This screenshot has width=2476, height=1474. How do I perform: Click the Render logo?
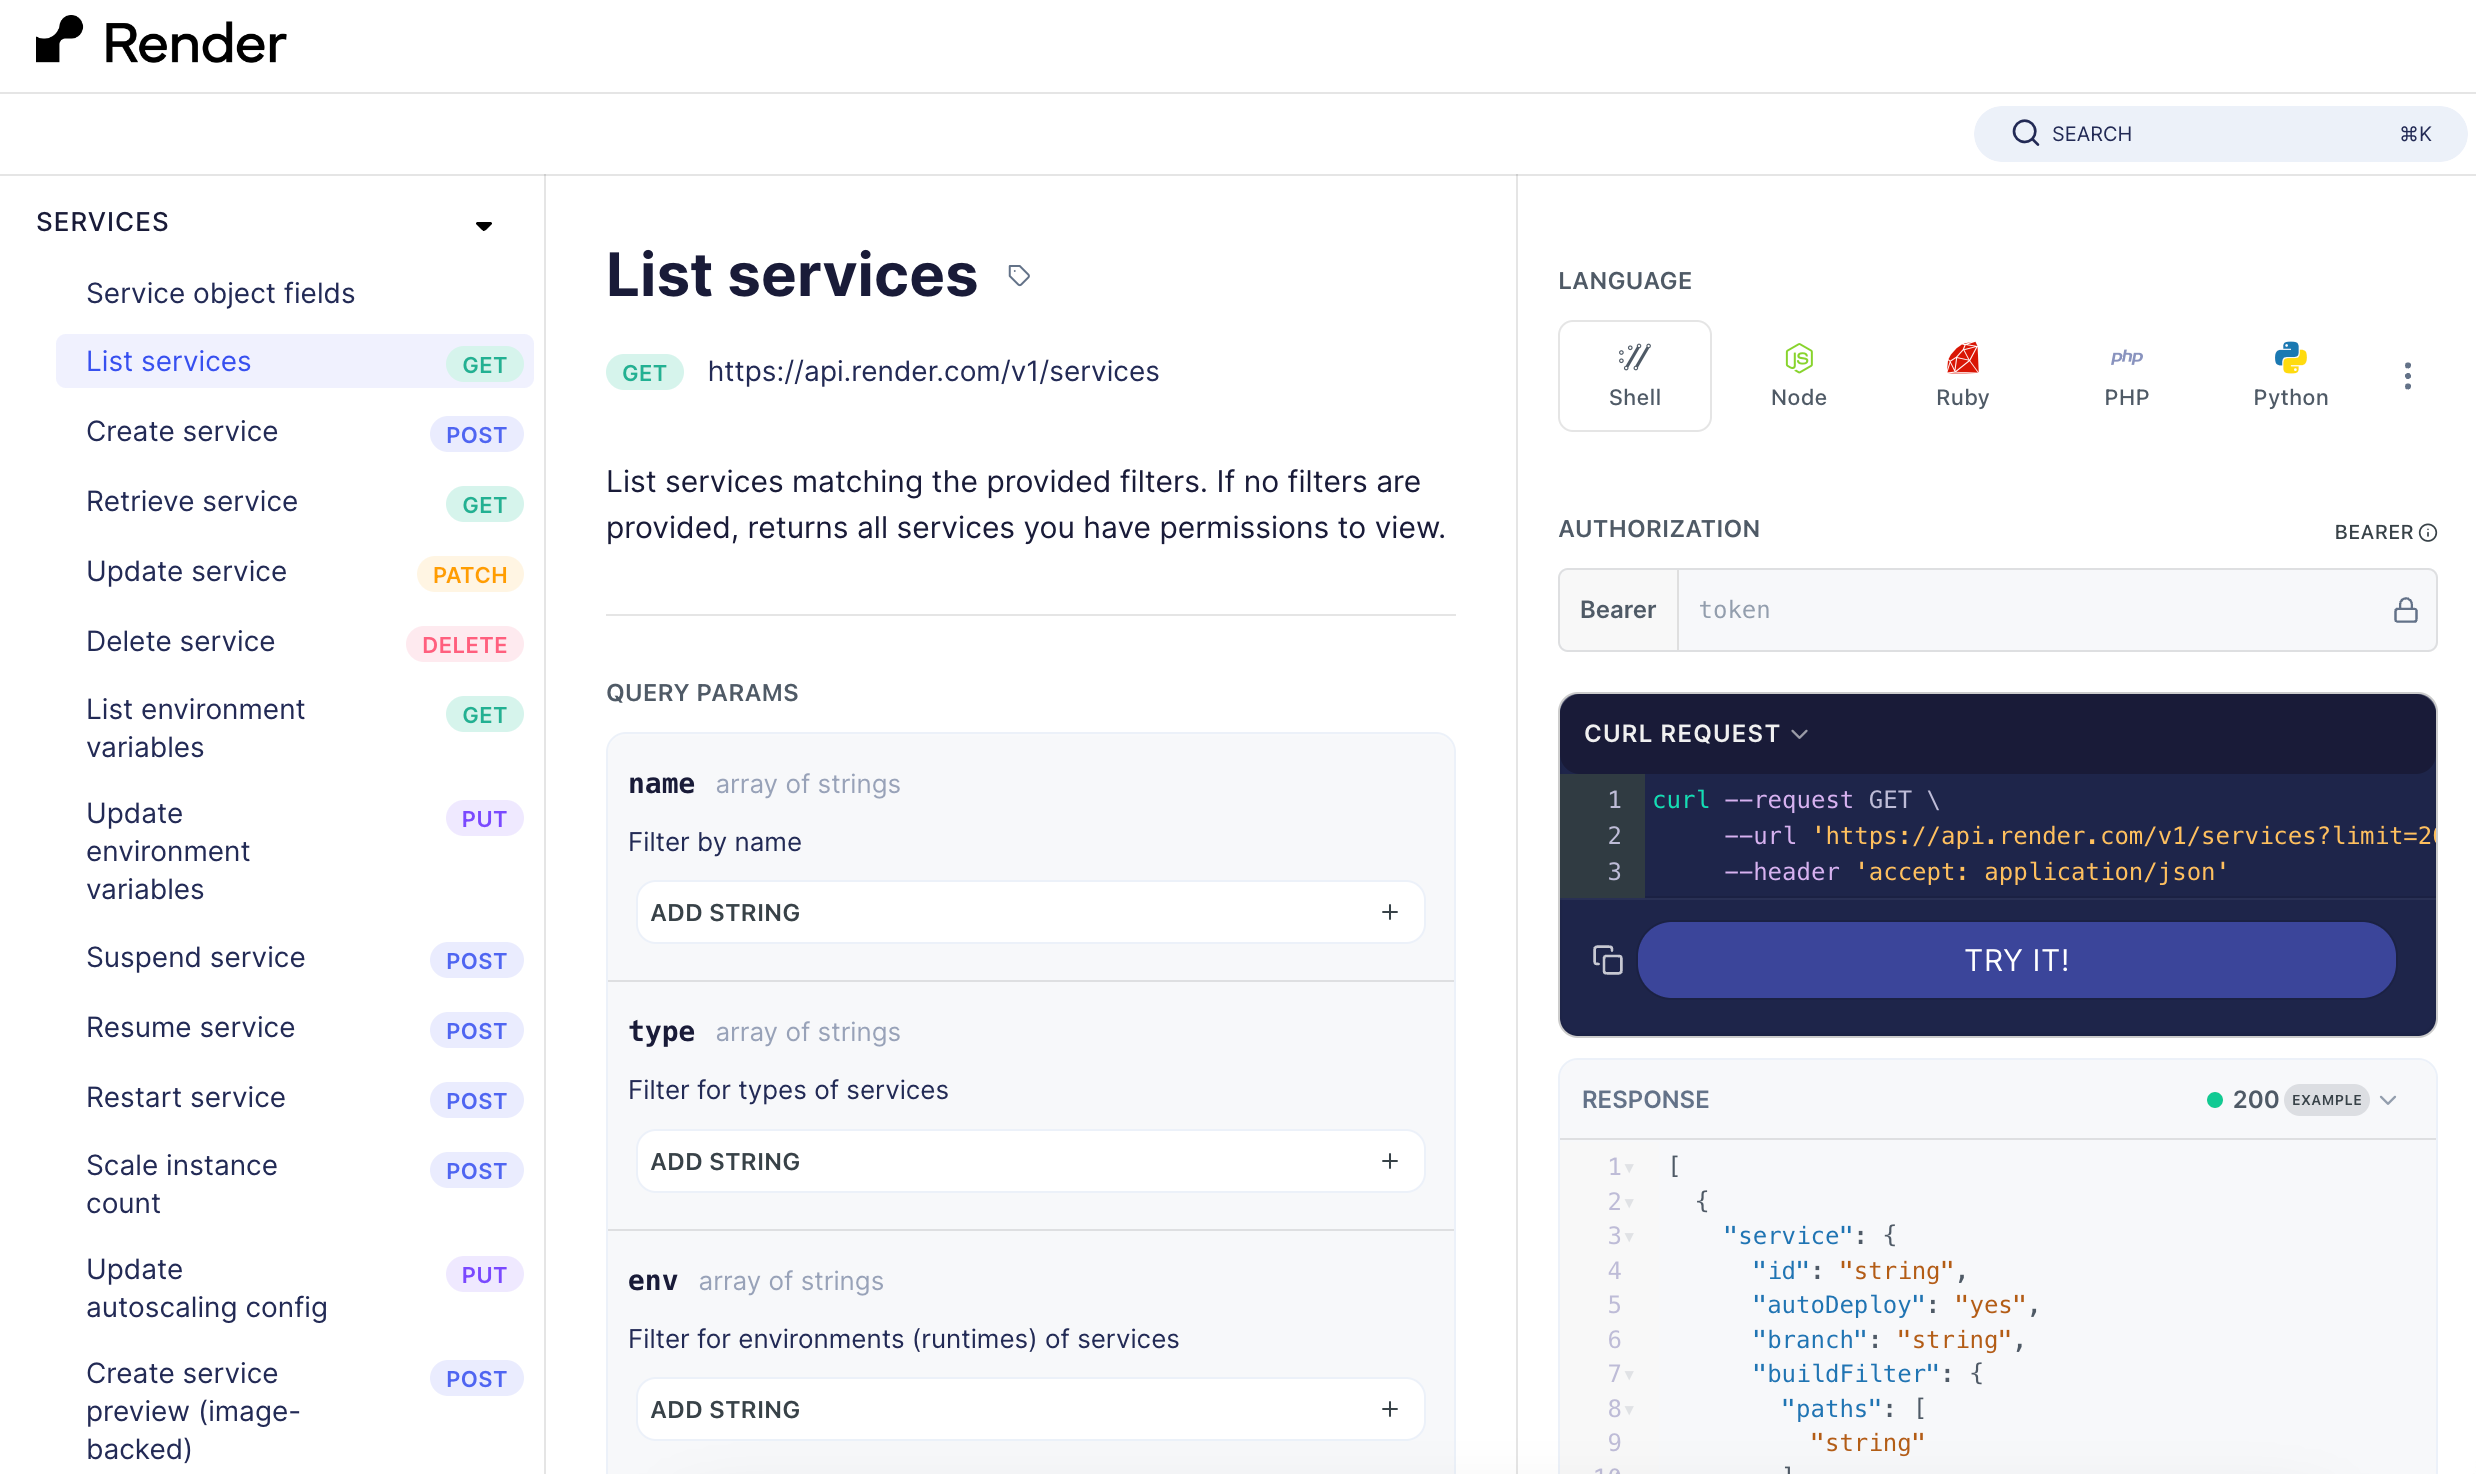coord(160,41)
